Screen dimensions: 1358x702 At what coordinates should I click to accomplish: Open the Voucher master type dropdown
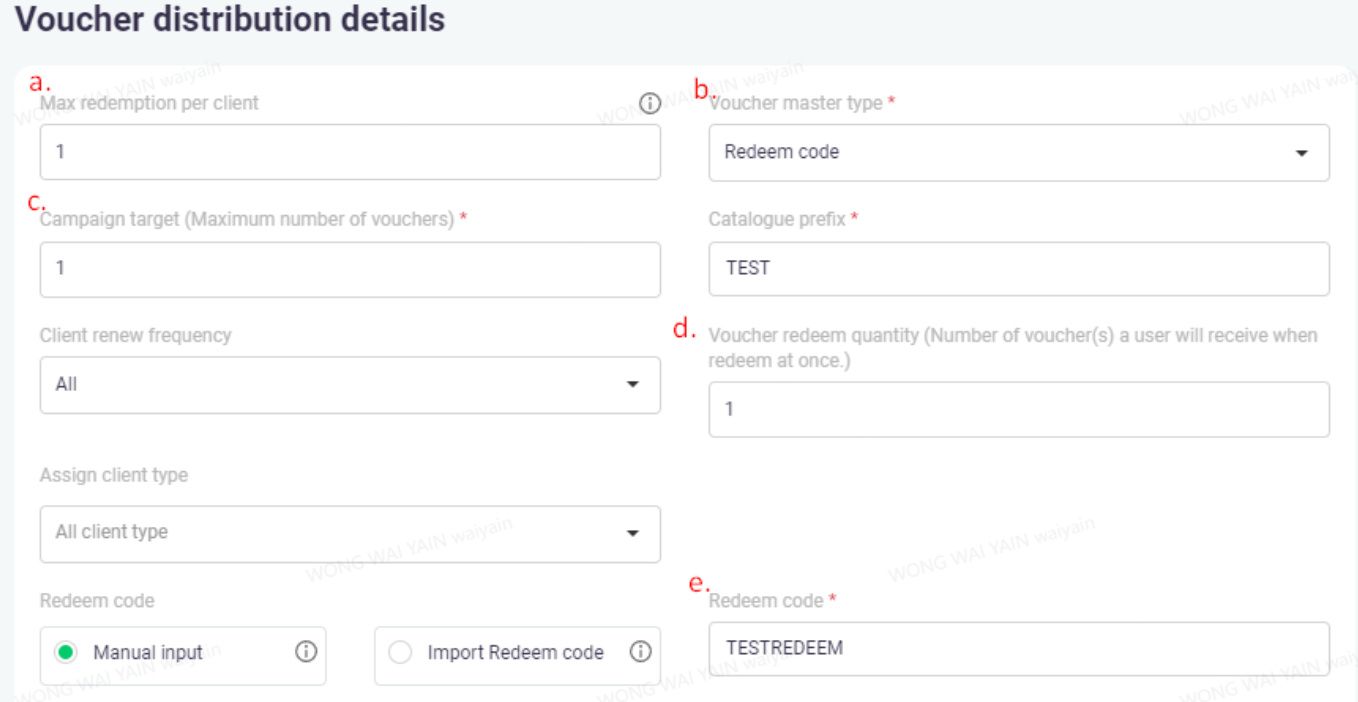click(x=1018, y=153)
